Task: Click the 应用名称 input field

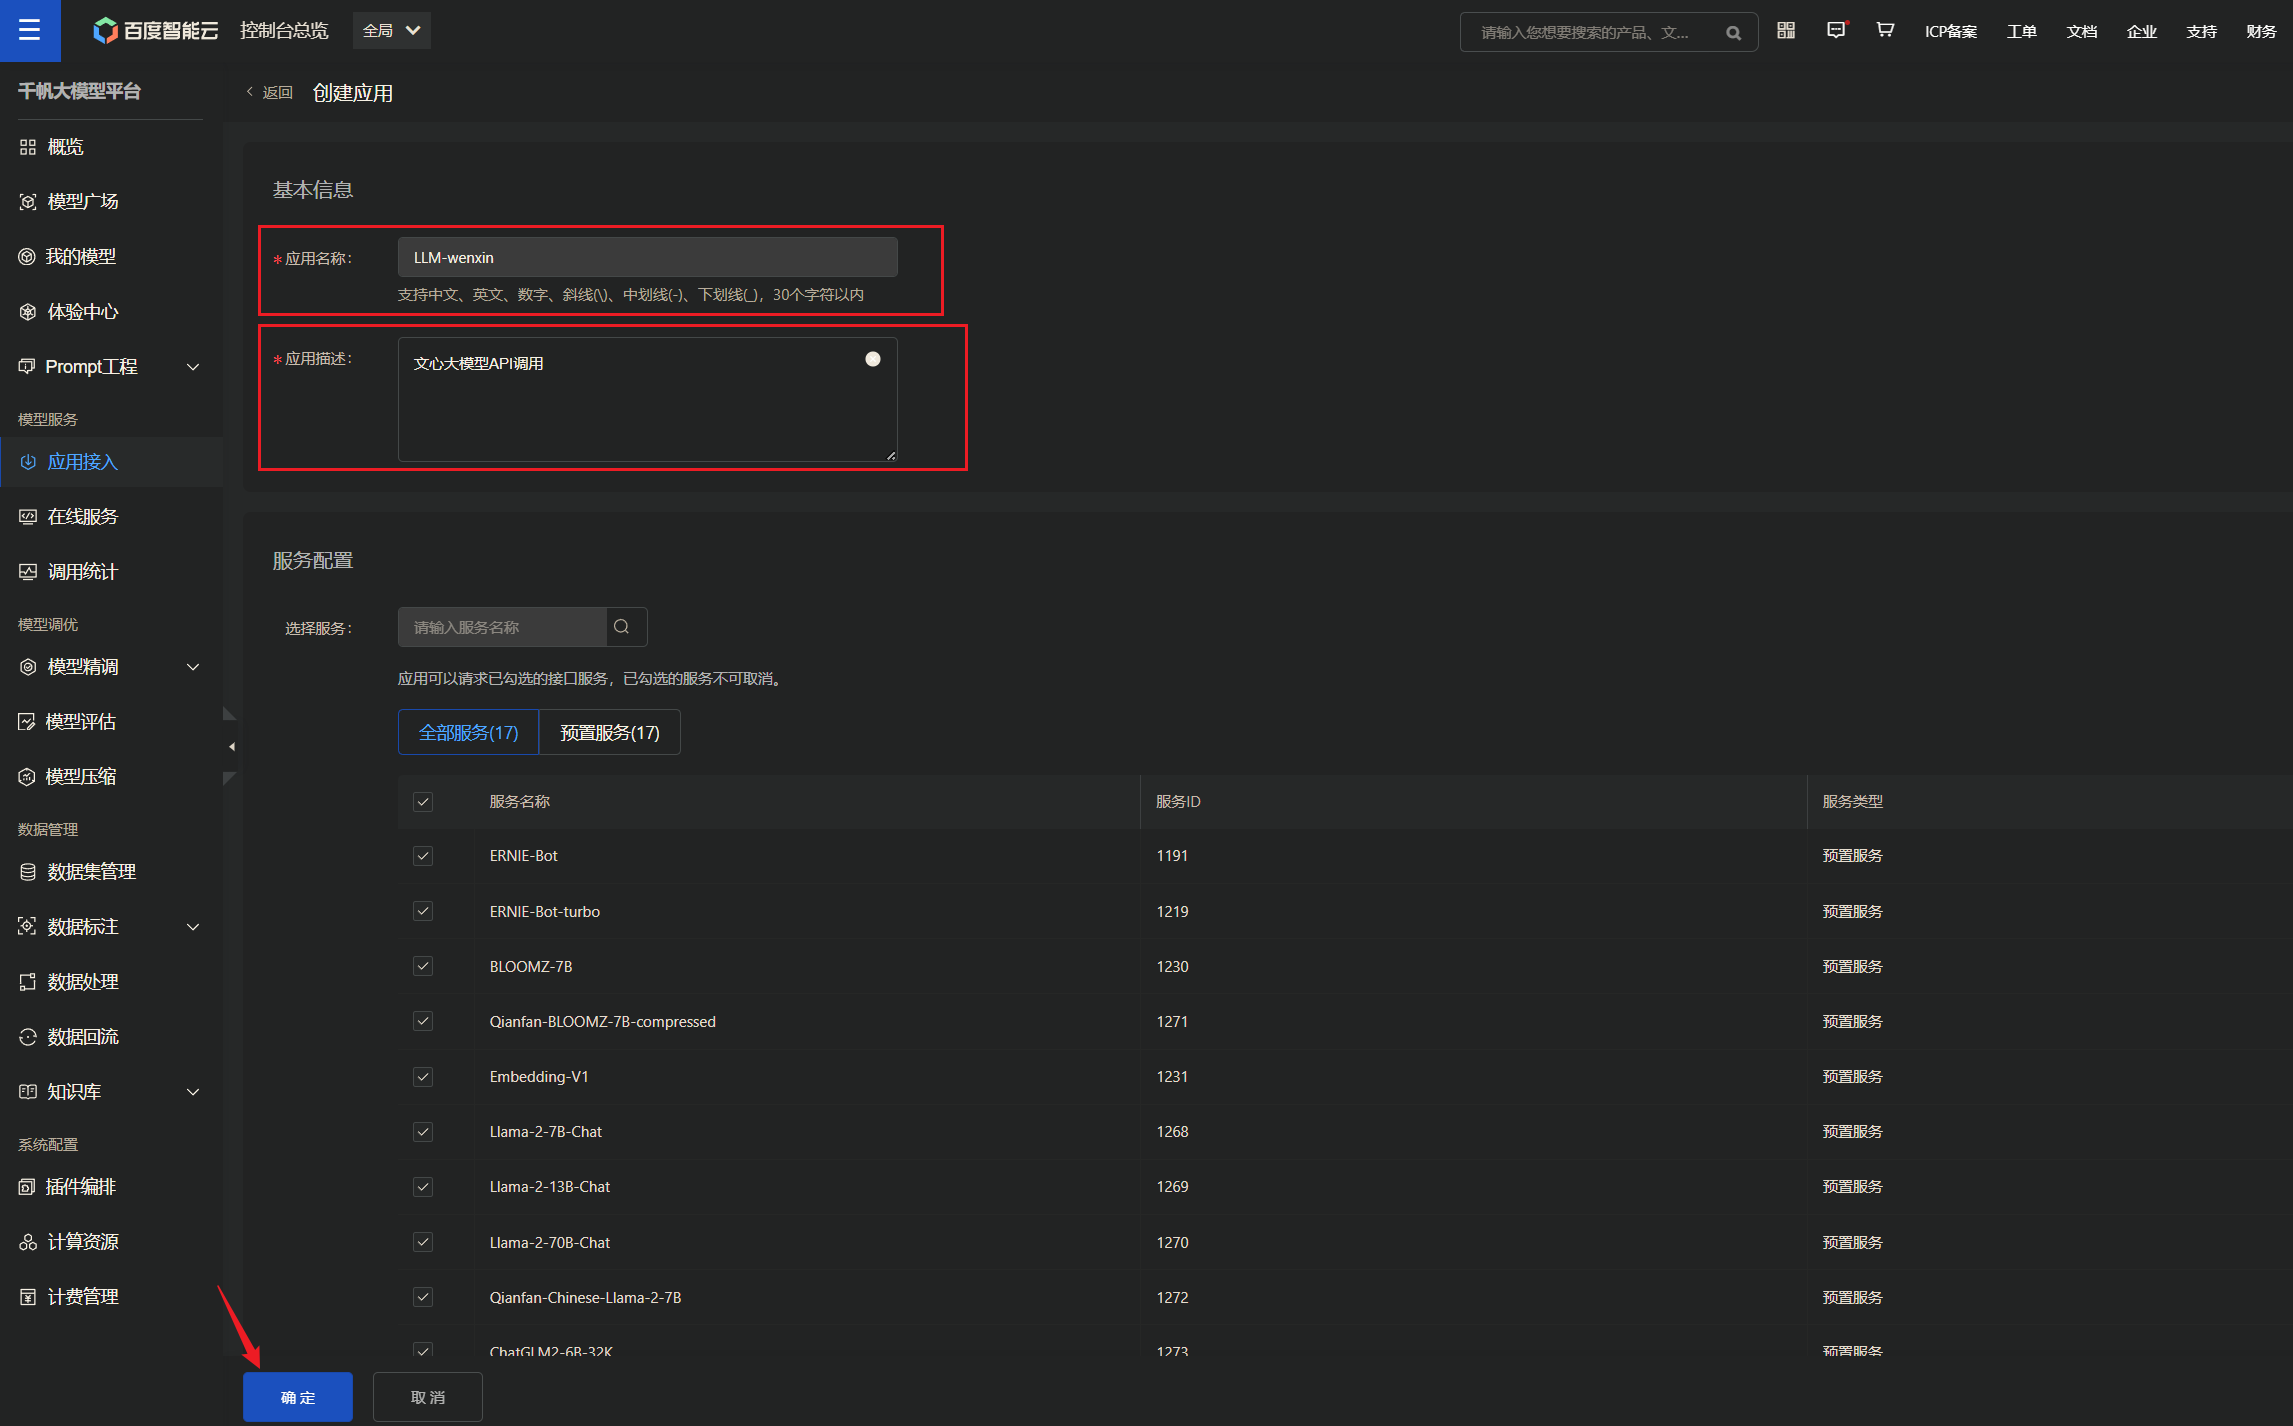Action: point(648,257)
